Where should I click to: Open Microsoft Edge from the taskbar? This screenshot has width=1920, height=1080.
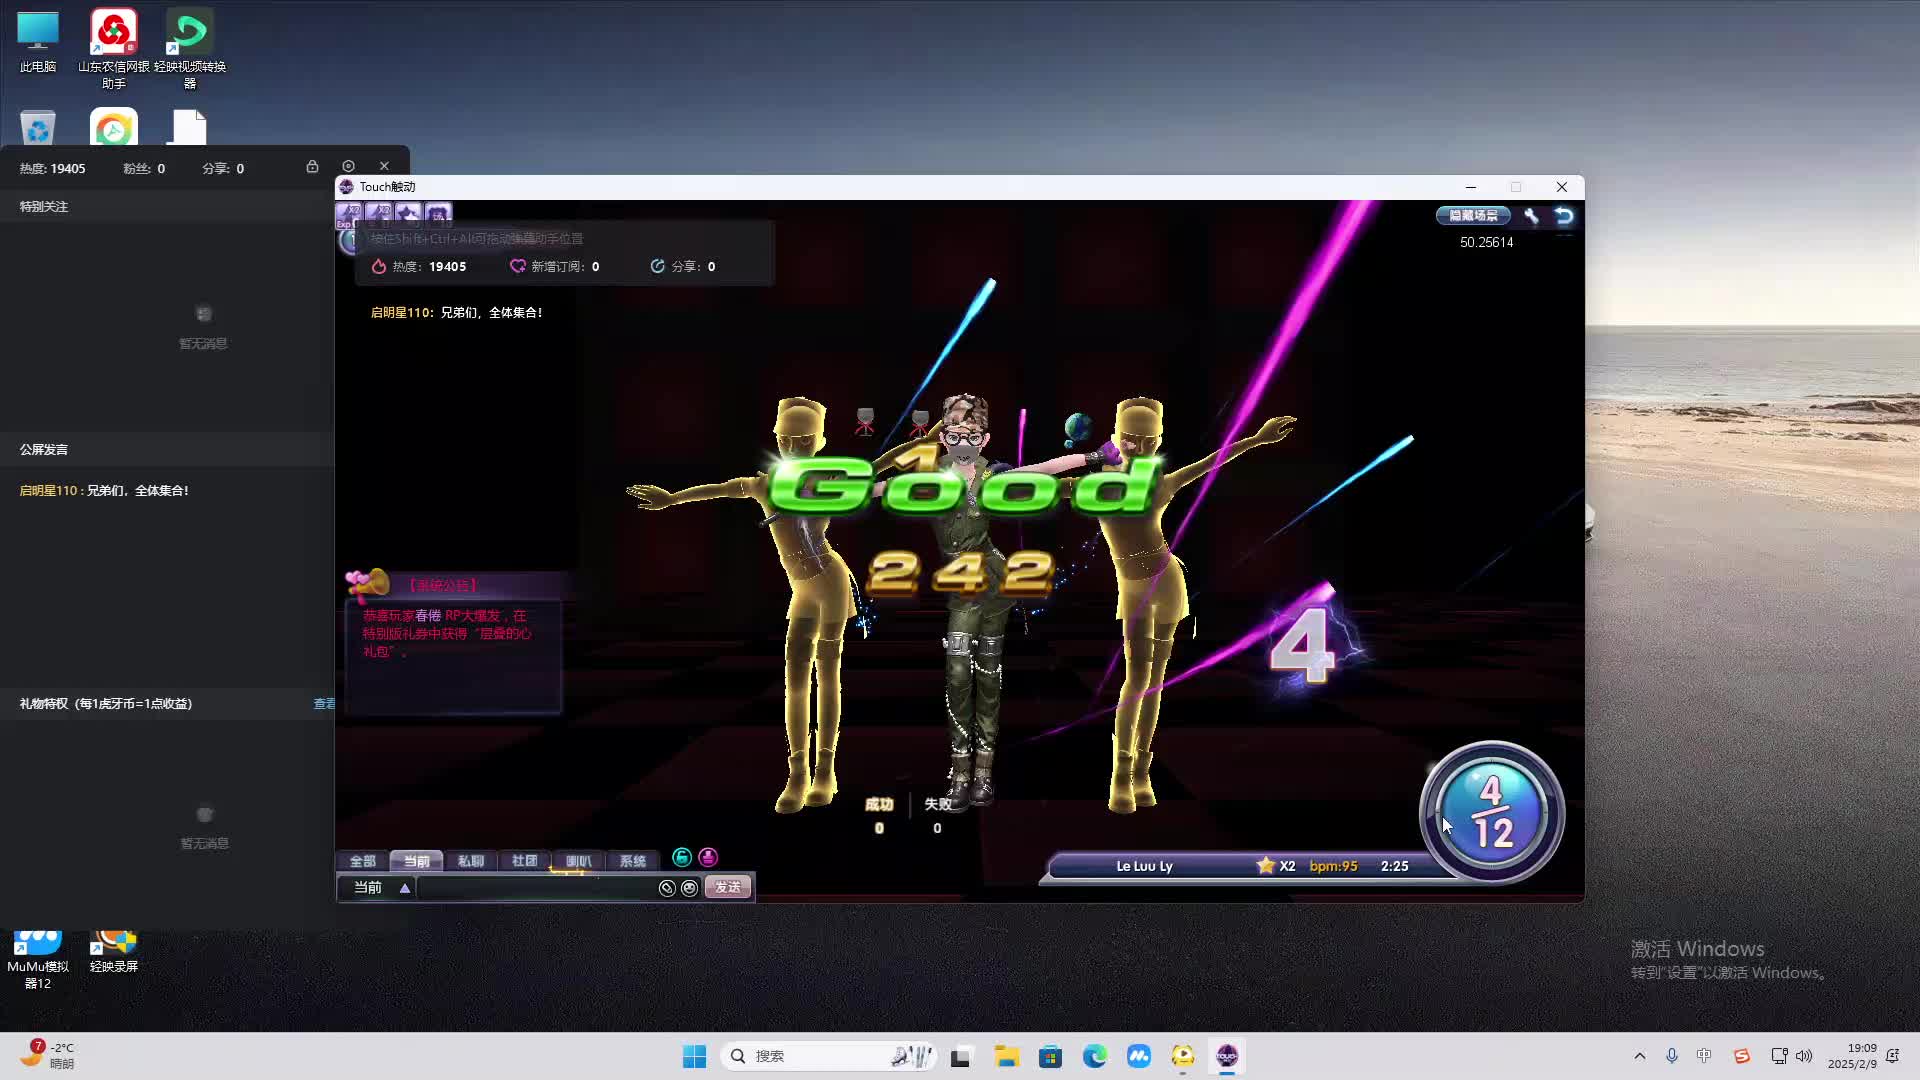pyautogui.click(x=1094, y=1056)
